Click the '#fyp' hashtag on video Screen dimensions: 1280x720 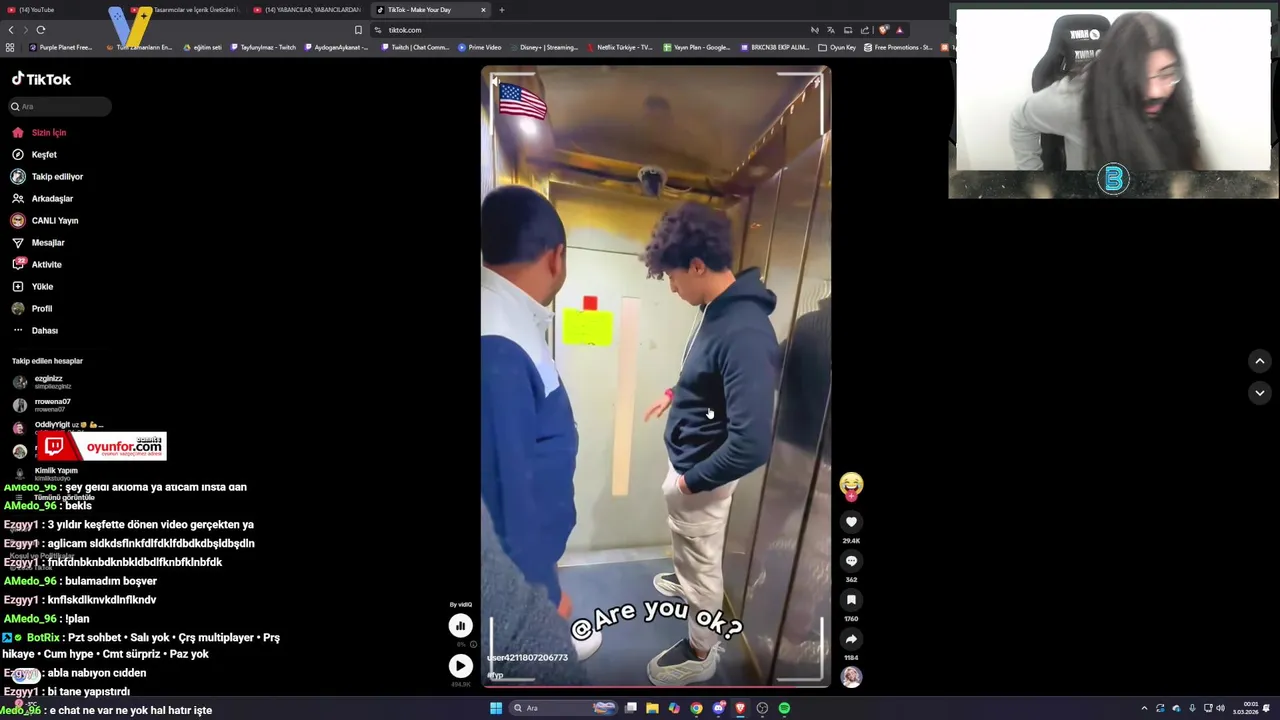pyautogui.click(x=495, y=675)
